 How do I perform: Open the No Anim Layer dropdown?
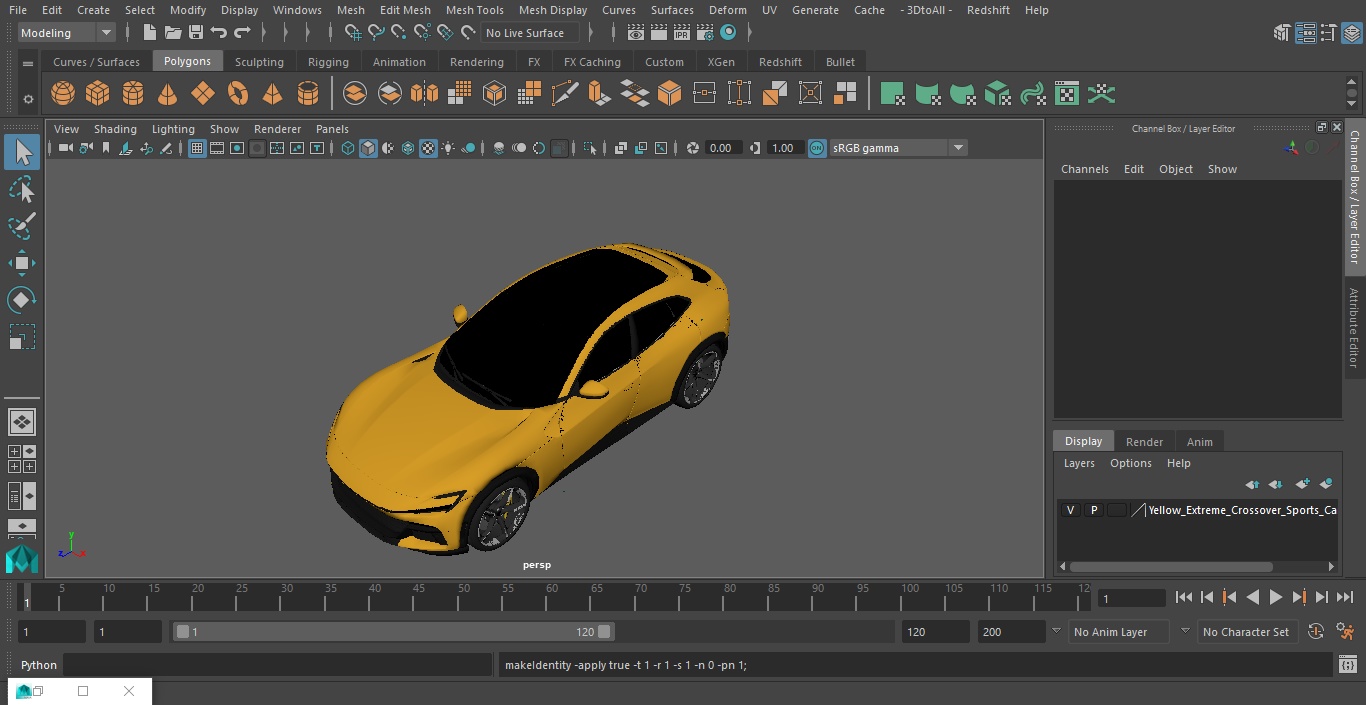pos(1121,632)
